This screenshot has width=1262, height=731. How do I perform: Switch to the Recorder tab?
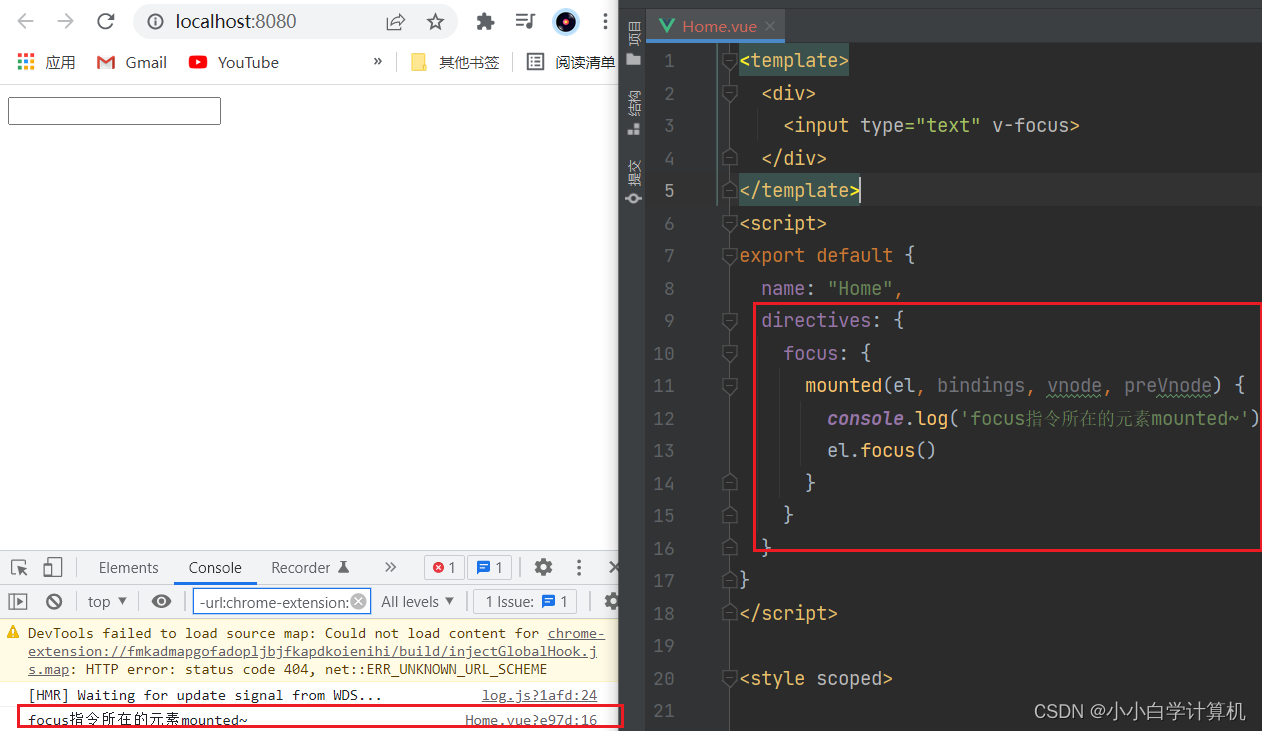(x=310, y=567)
